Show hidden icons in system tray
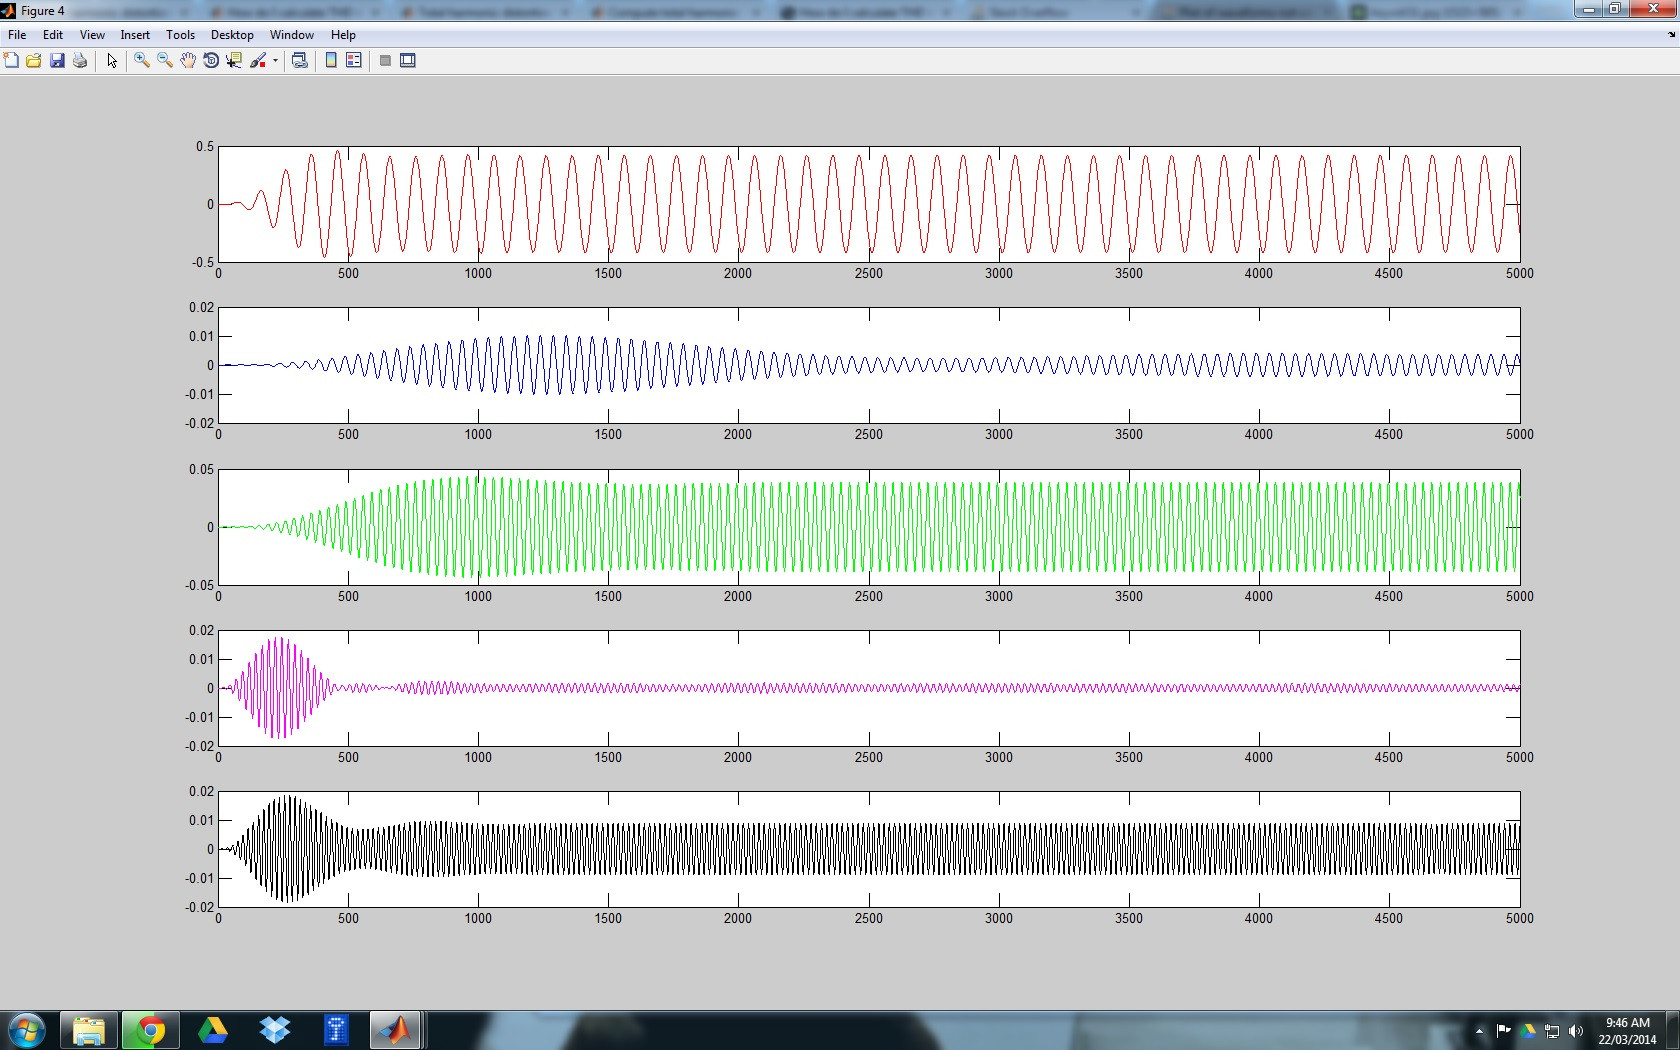 click(x=1479, y=1030)
